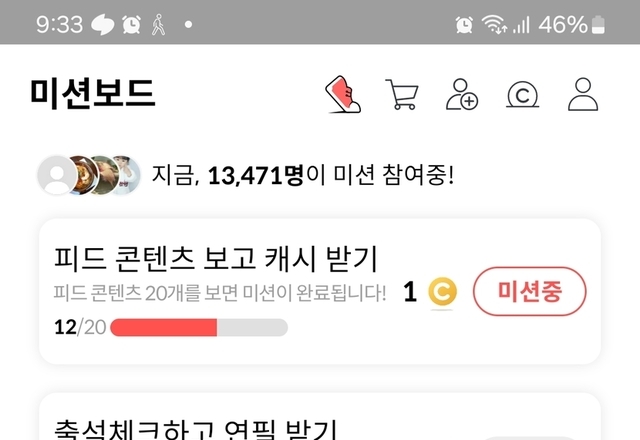Tap the default gray avatar thumbnail
Viewport: 640px width, 440px height.
pos(57,176)
